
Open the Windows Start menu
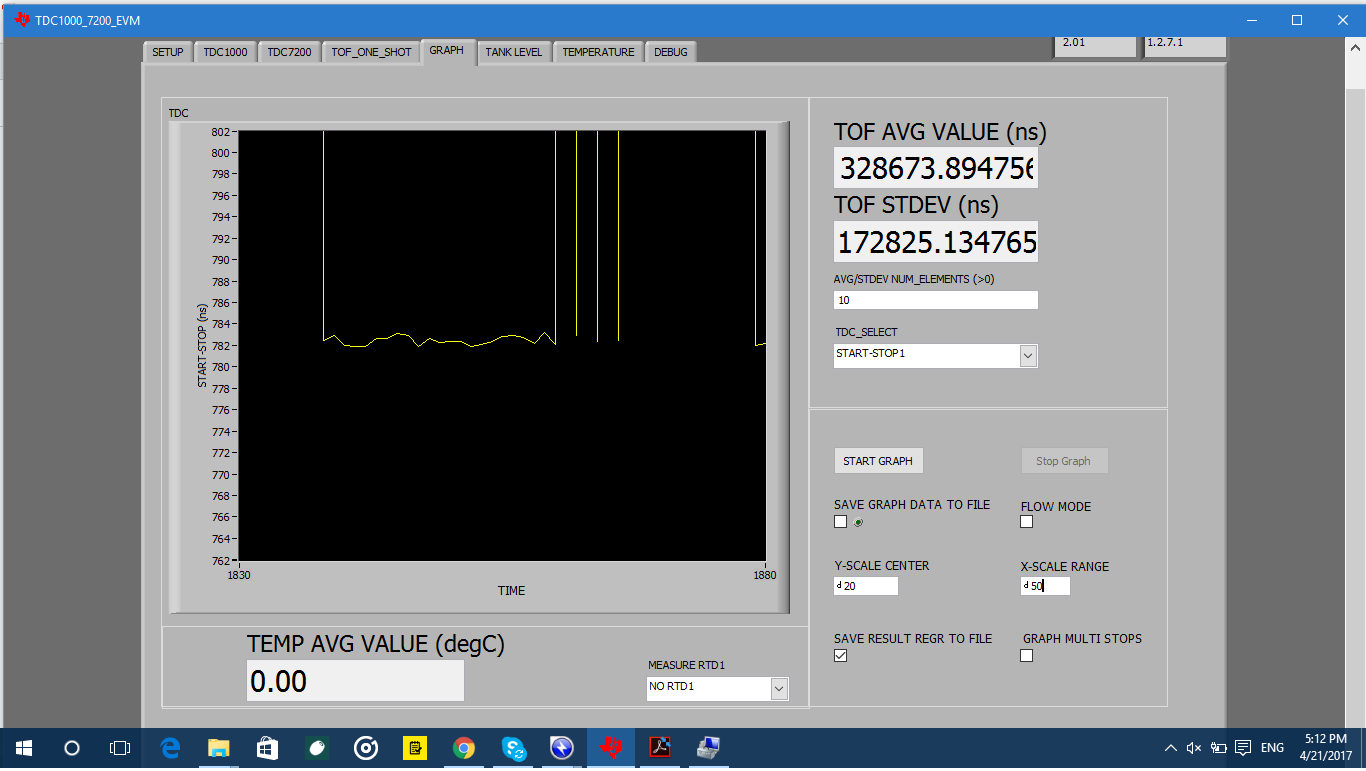pos(23,747)
